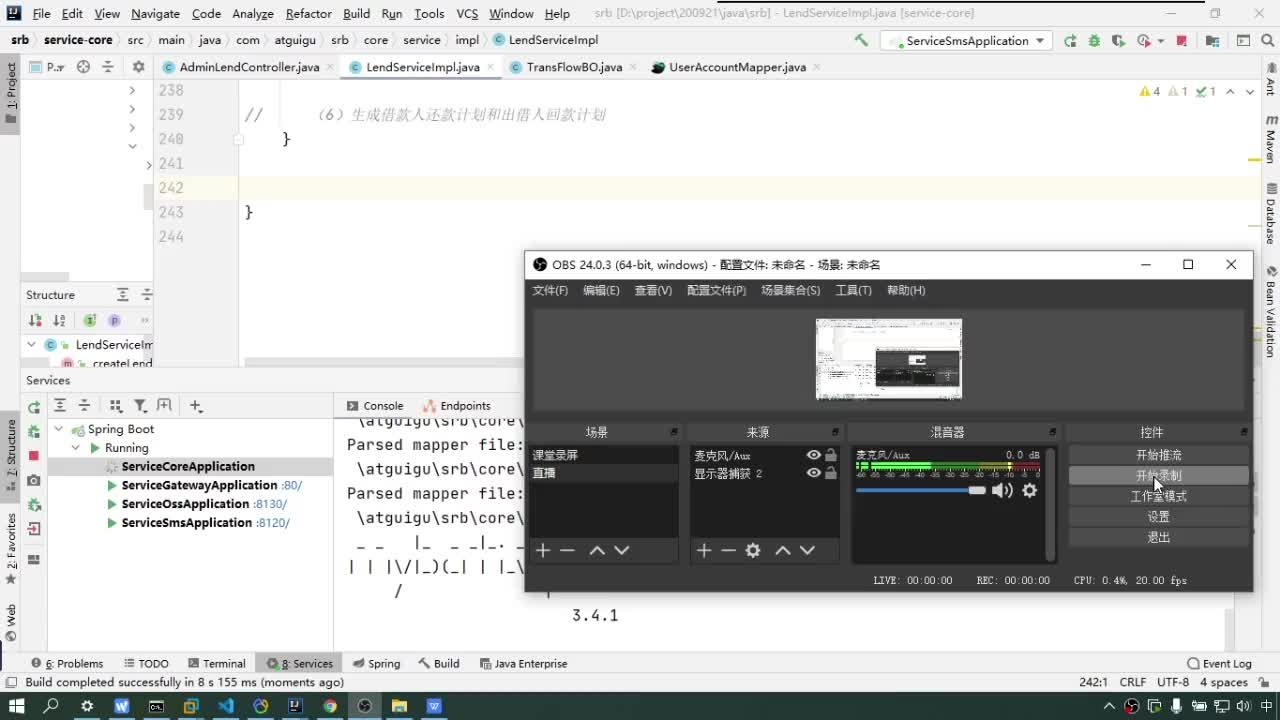Image resolution: width=1280 pixels, height=720 pixels.
Task: Collapse the Spring Boot tree node
Action: pyautogui.click(x=59, y=429)
